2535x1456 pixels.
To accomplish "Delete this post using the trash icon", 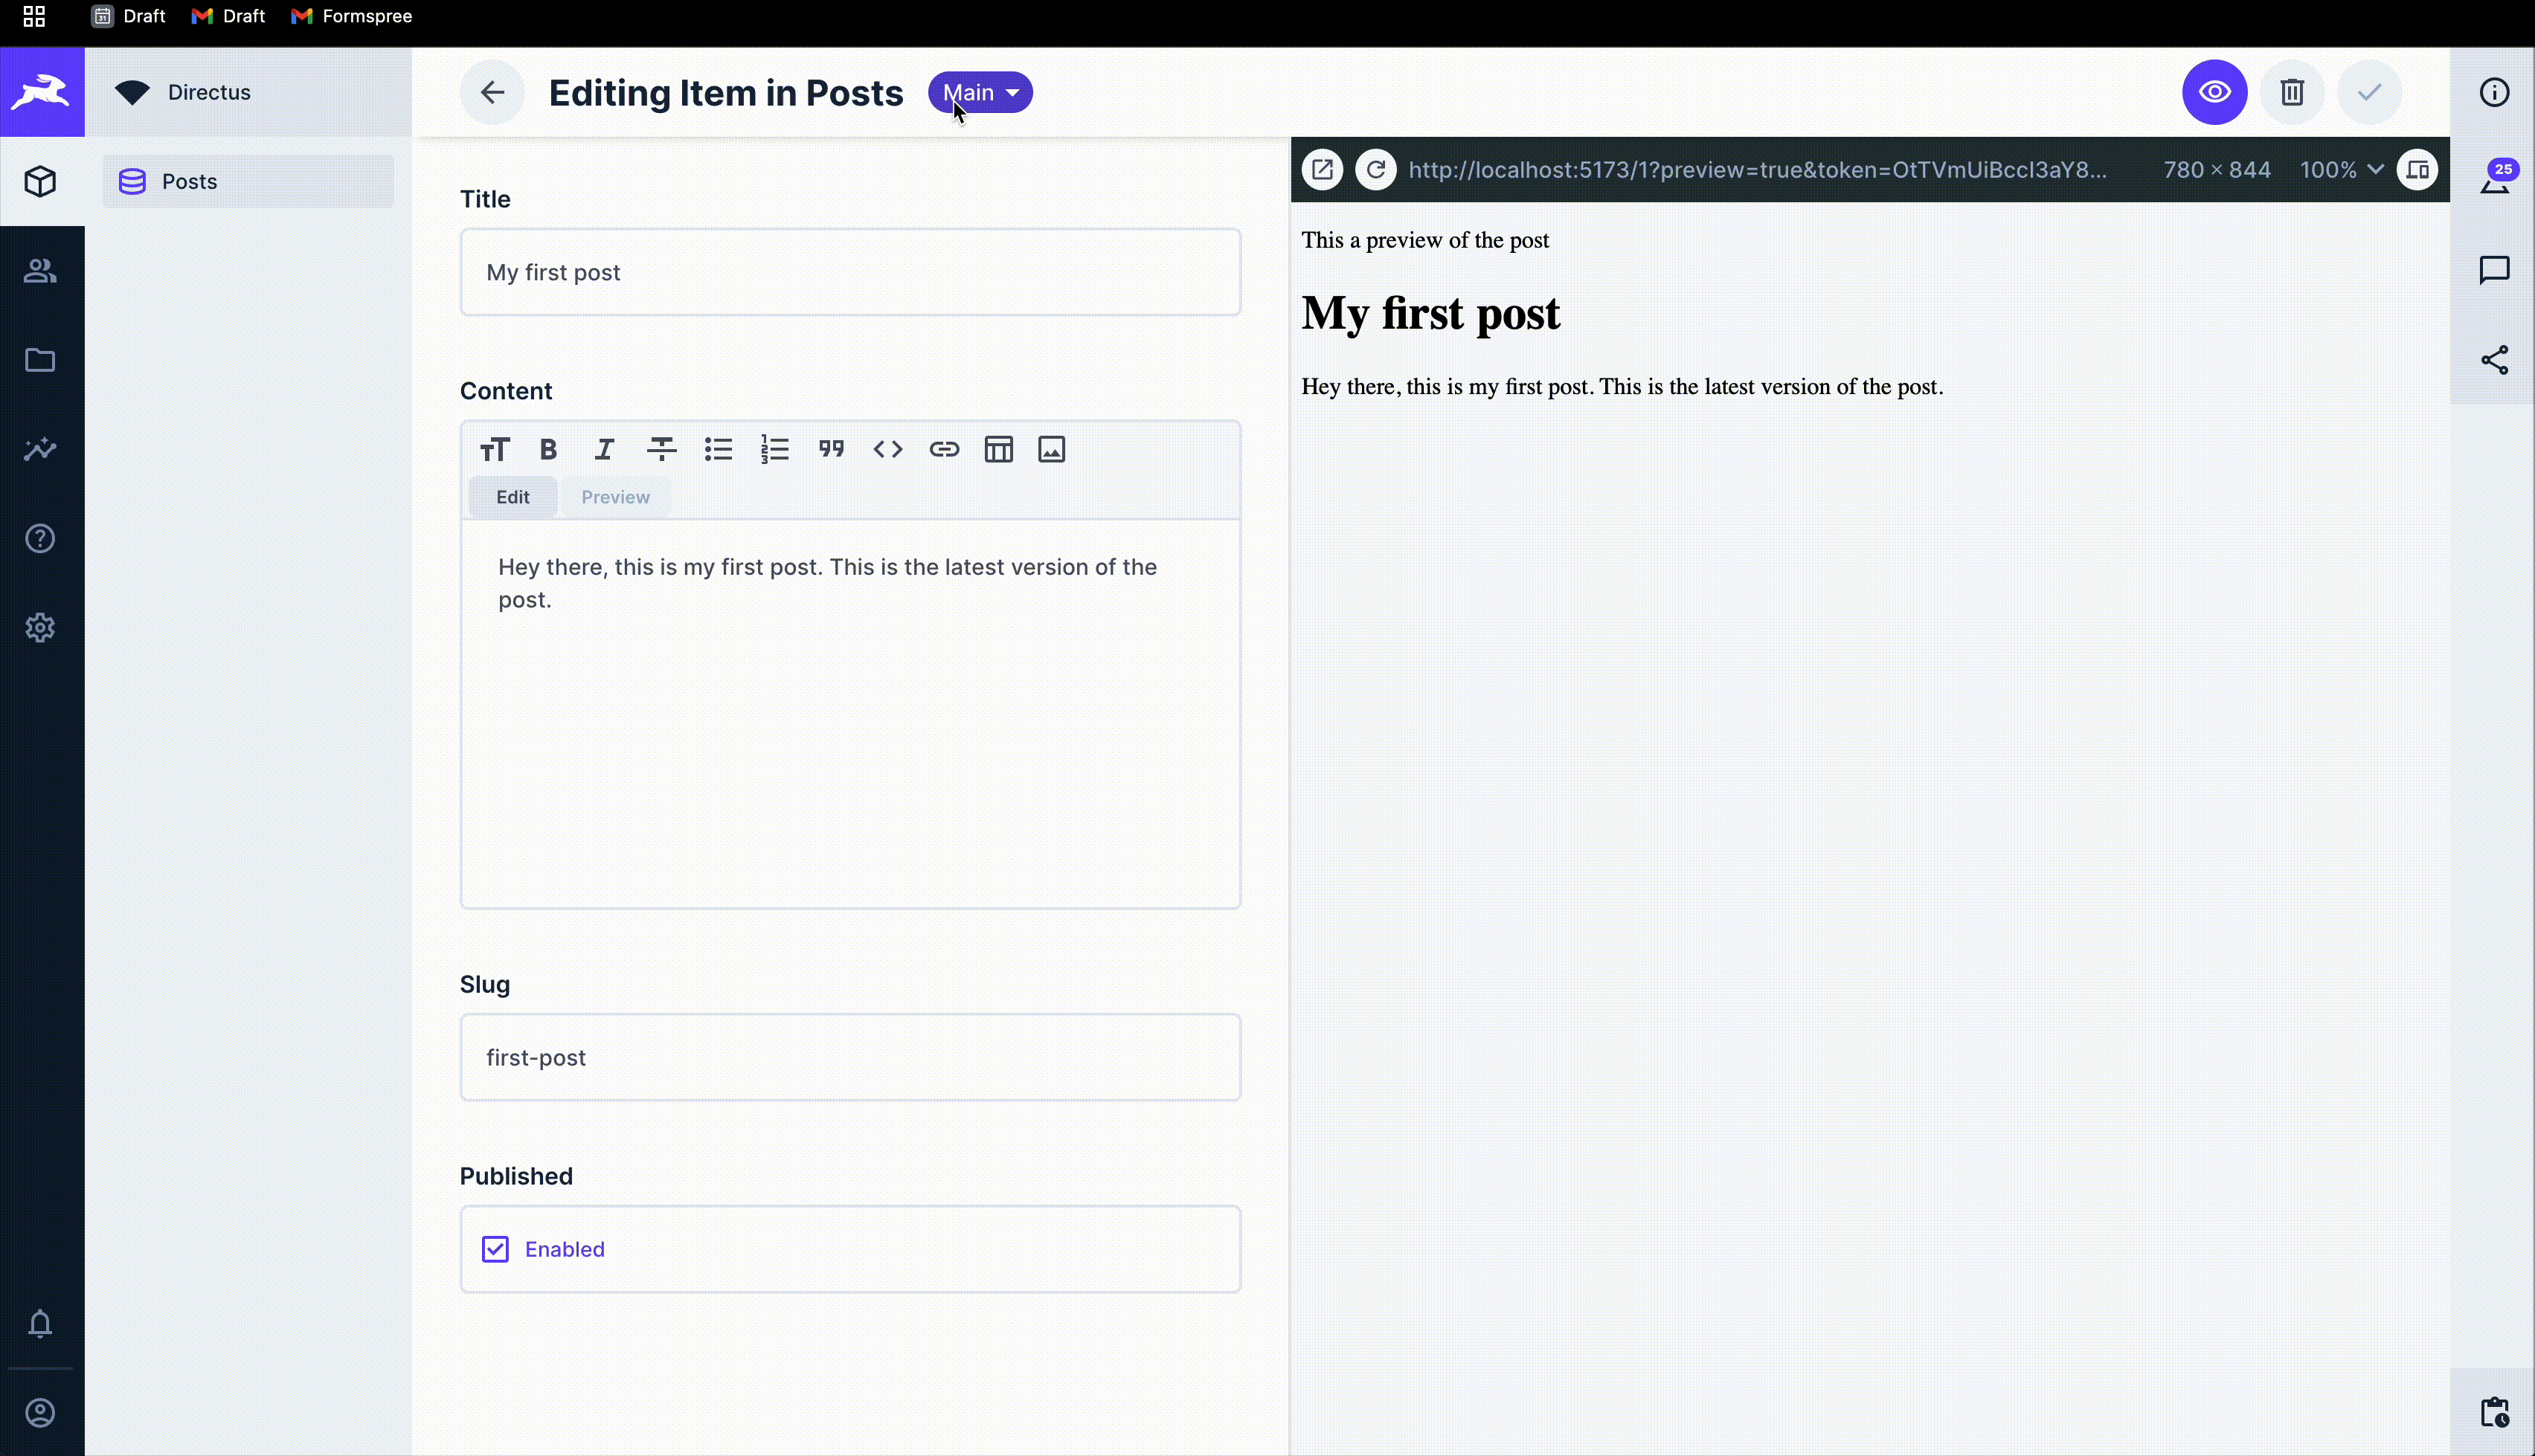I will (x=2291, y=92).
